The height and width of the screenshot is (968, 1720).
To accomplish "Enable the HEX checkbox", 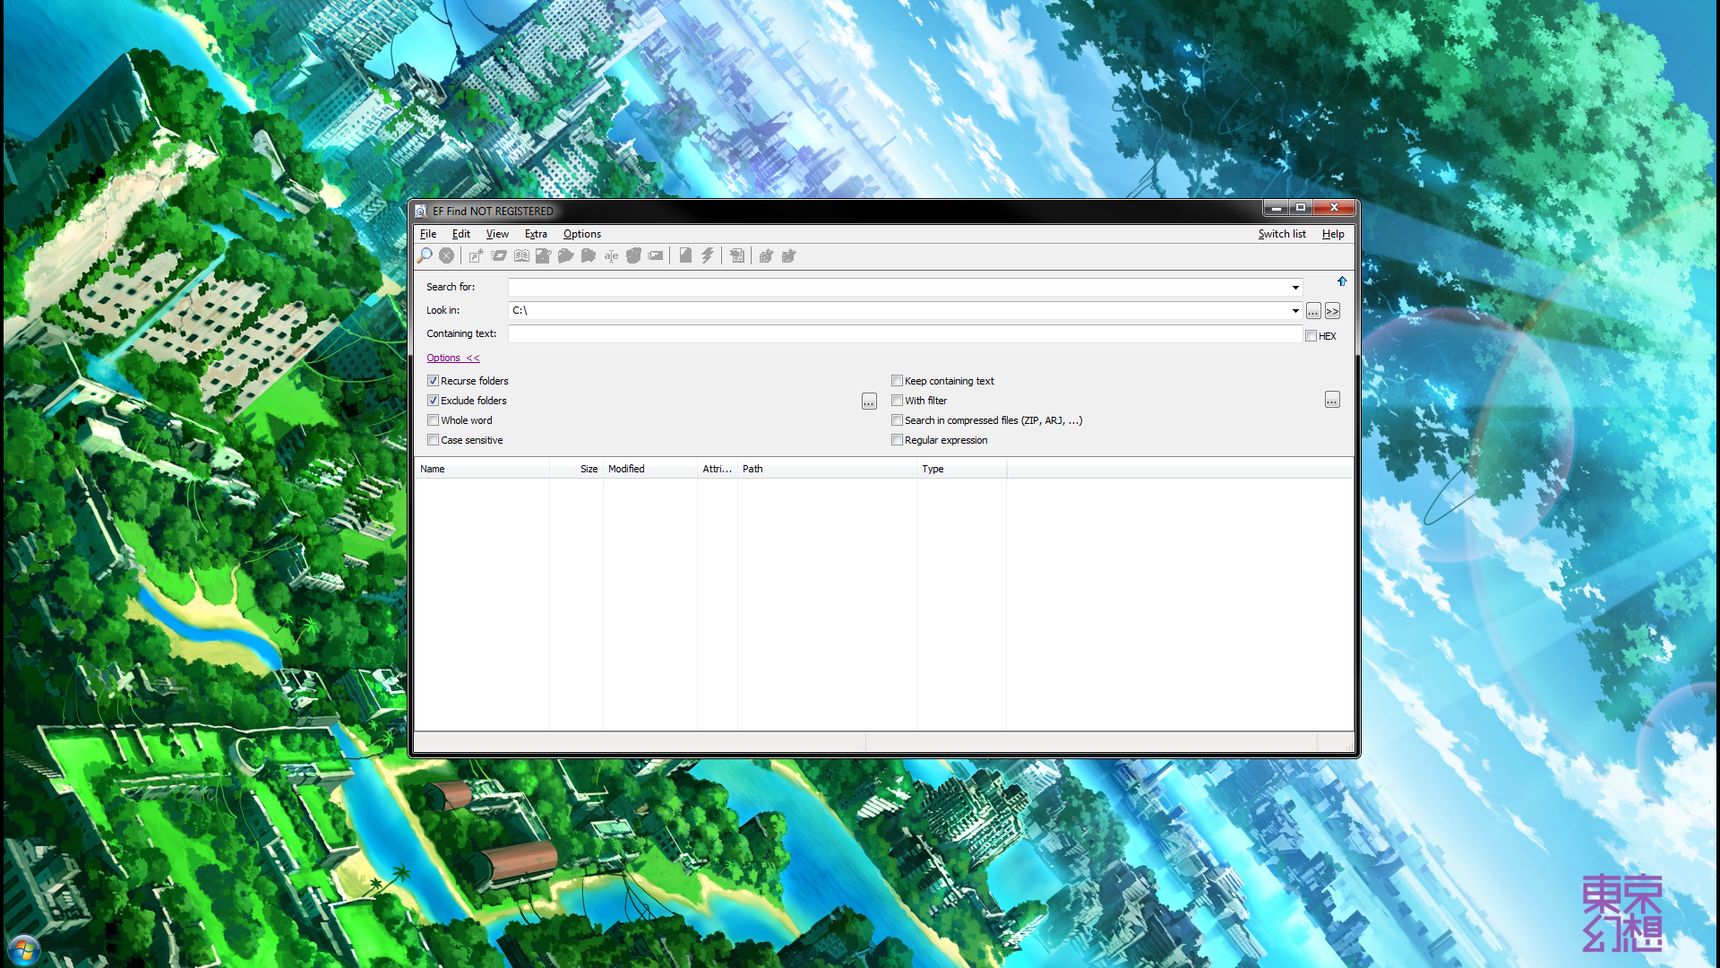I will [x=1311, y=336].
